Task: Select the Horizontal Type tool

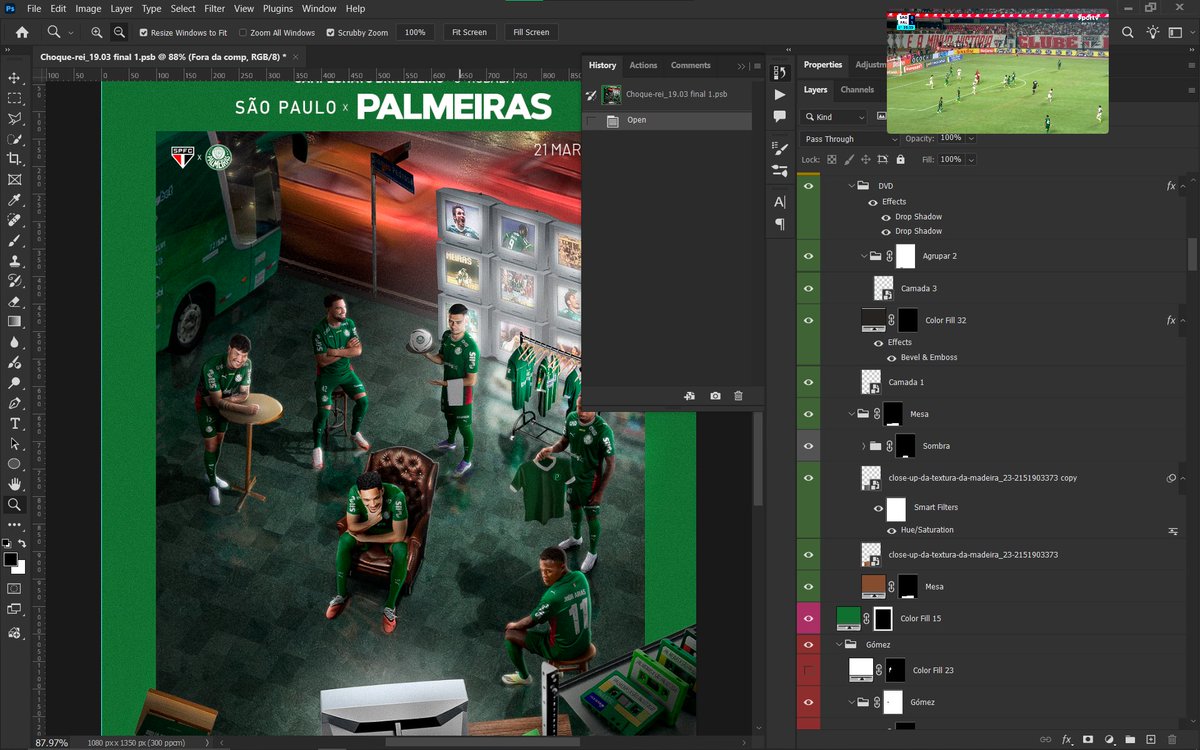Action: (14, 424)
